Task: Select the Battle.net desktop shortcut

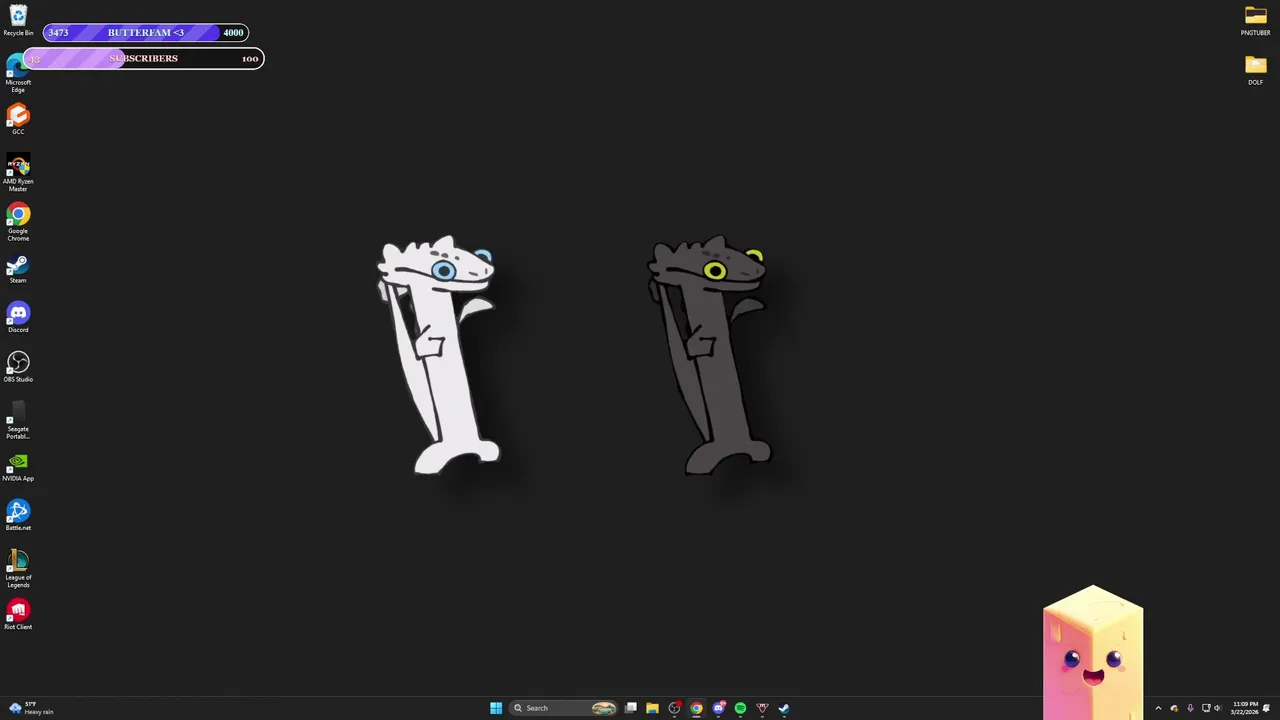Action: click(x=18, y=515)
